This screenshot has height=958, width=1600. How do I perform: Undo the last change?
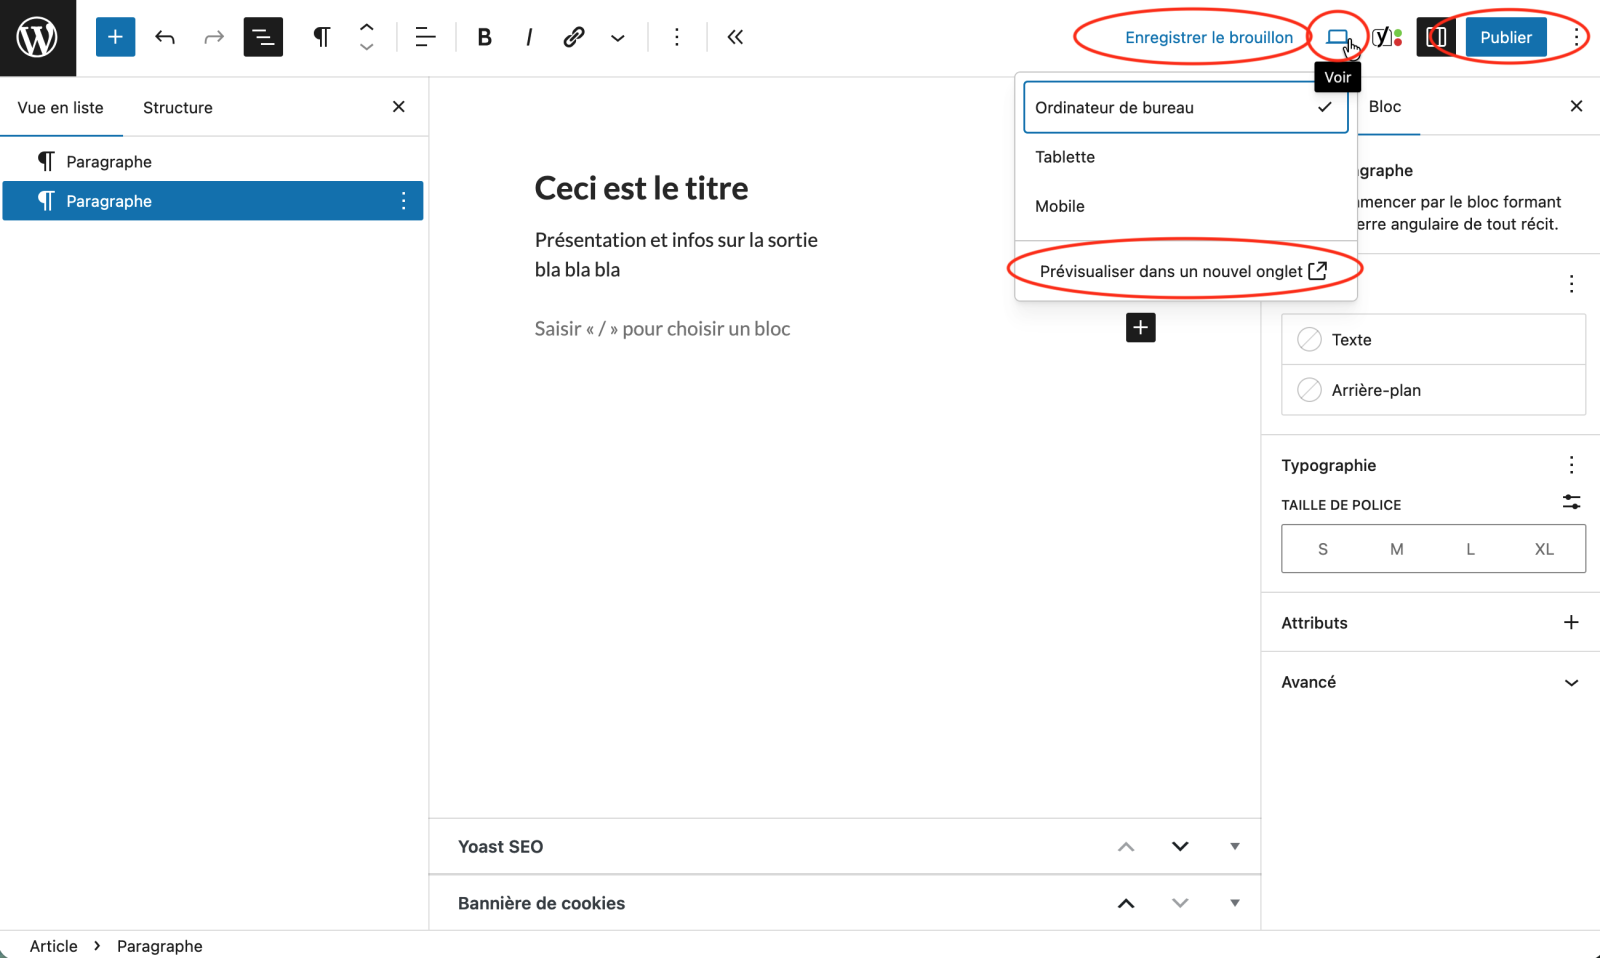(165, 38)
